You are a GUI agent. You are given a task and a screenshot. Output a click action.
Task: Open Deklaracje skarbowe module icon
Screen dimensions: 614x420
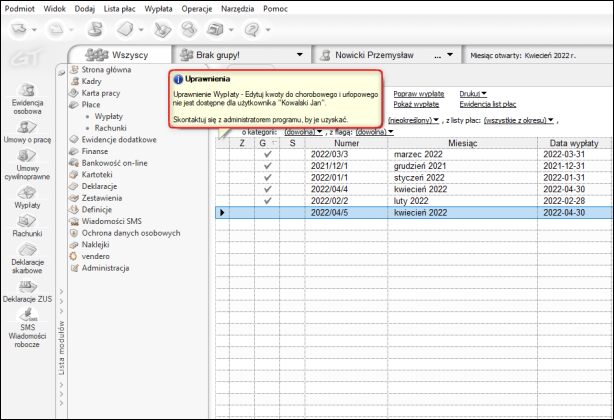[x=27, y=258]
